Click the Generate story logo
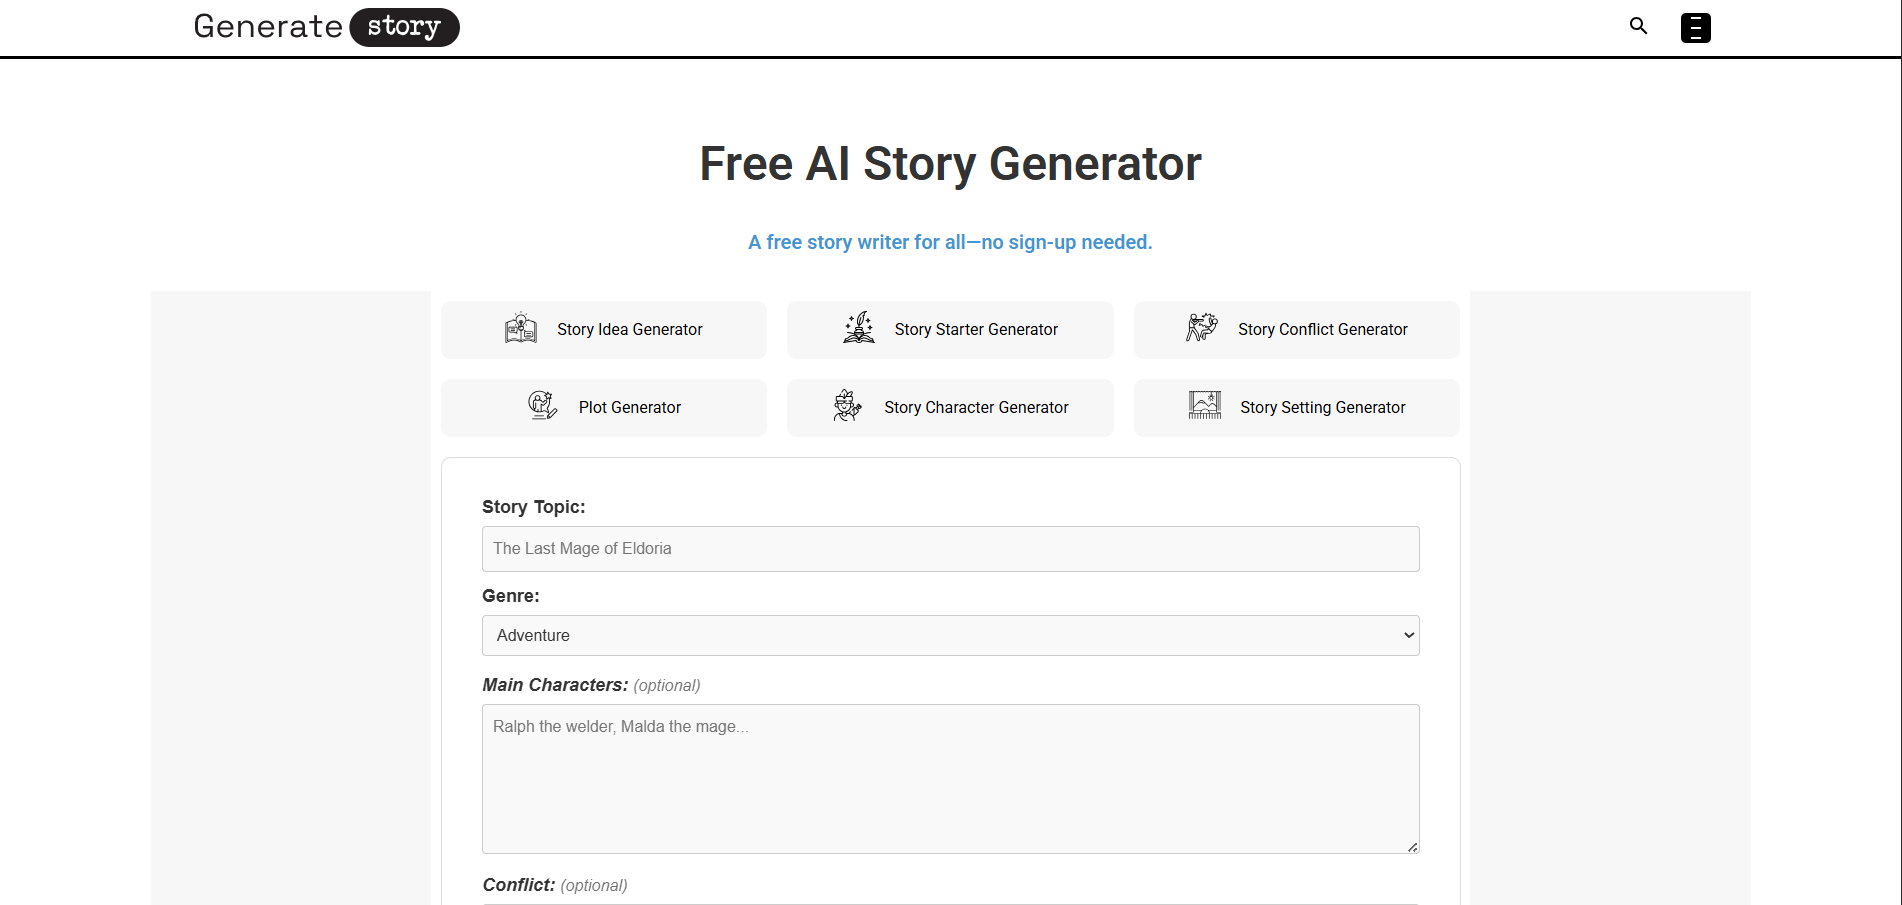1902x905 pixels. [326, 27]
